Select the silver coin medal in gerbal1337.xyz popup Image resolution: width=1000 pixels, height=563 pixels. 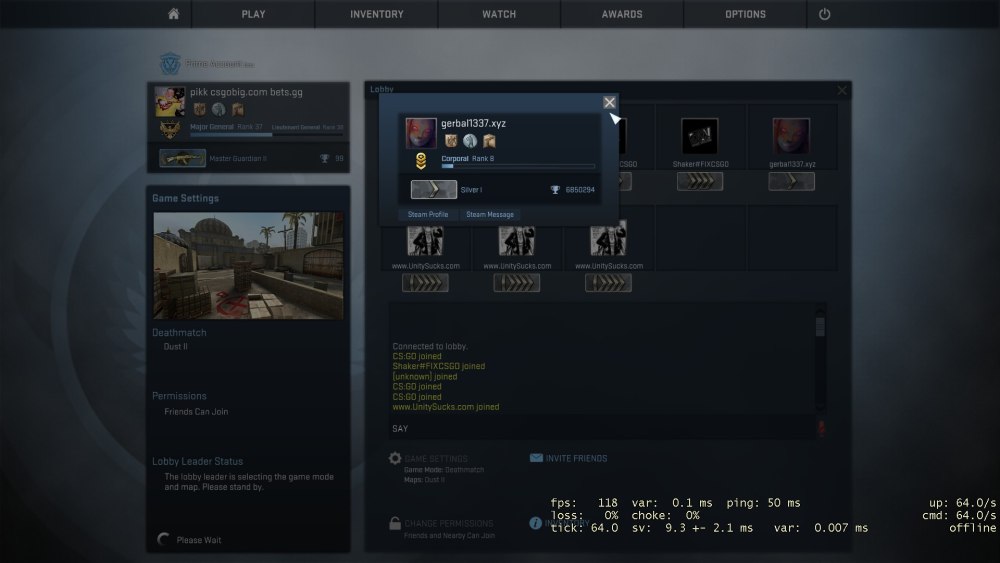click(470, 141)
